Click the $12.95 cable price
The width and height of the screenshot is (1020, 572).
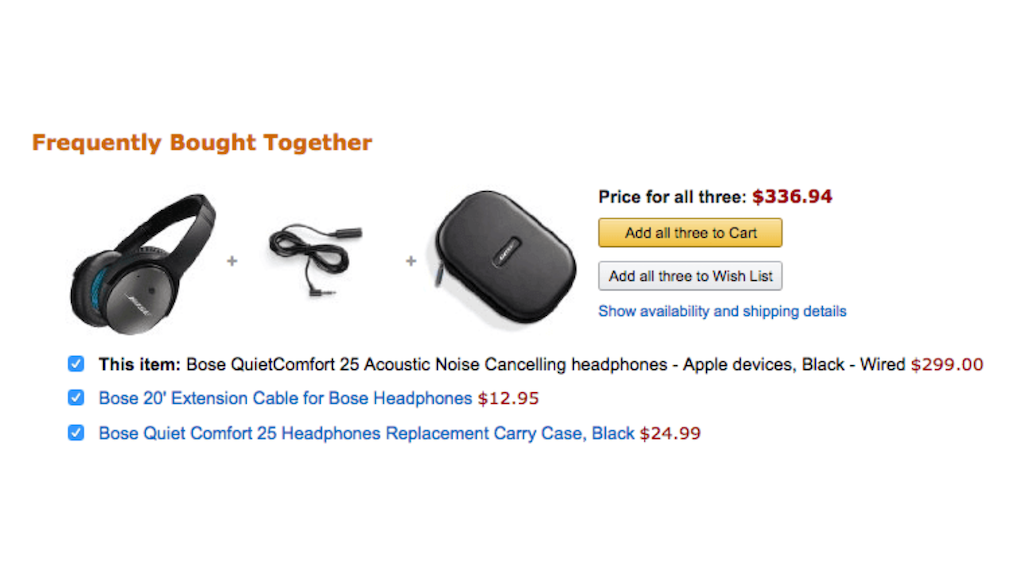[x=508, y=399]
